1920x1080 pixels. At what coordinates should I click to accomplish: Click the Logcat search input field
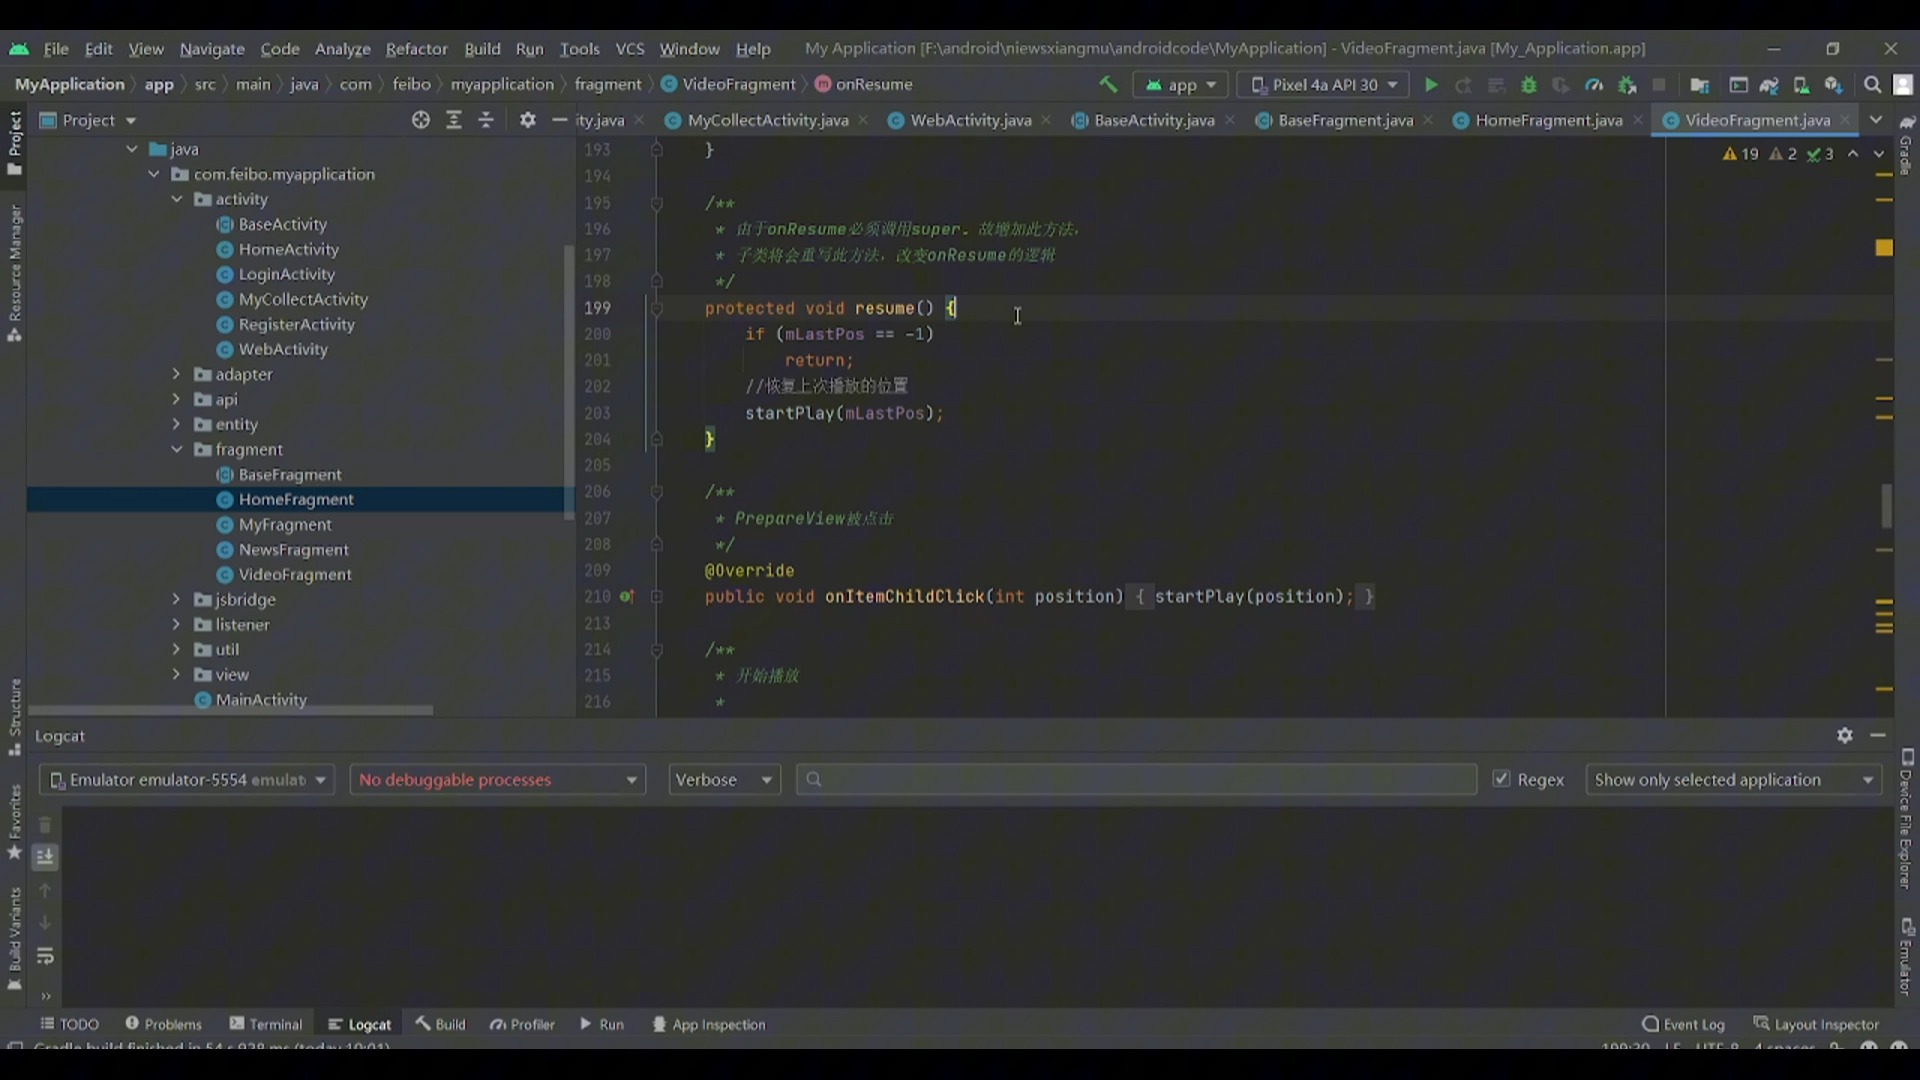[x=1136, y=780]
